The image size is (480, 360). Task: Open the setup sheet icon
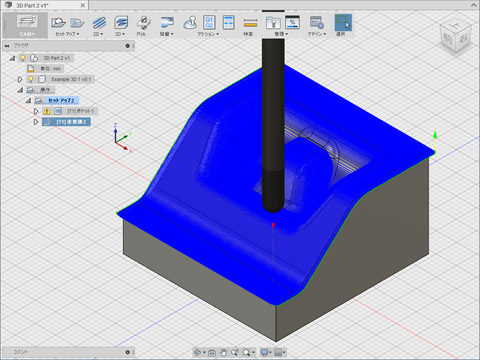[228, 23]
